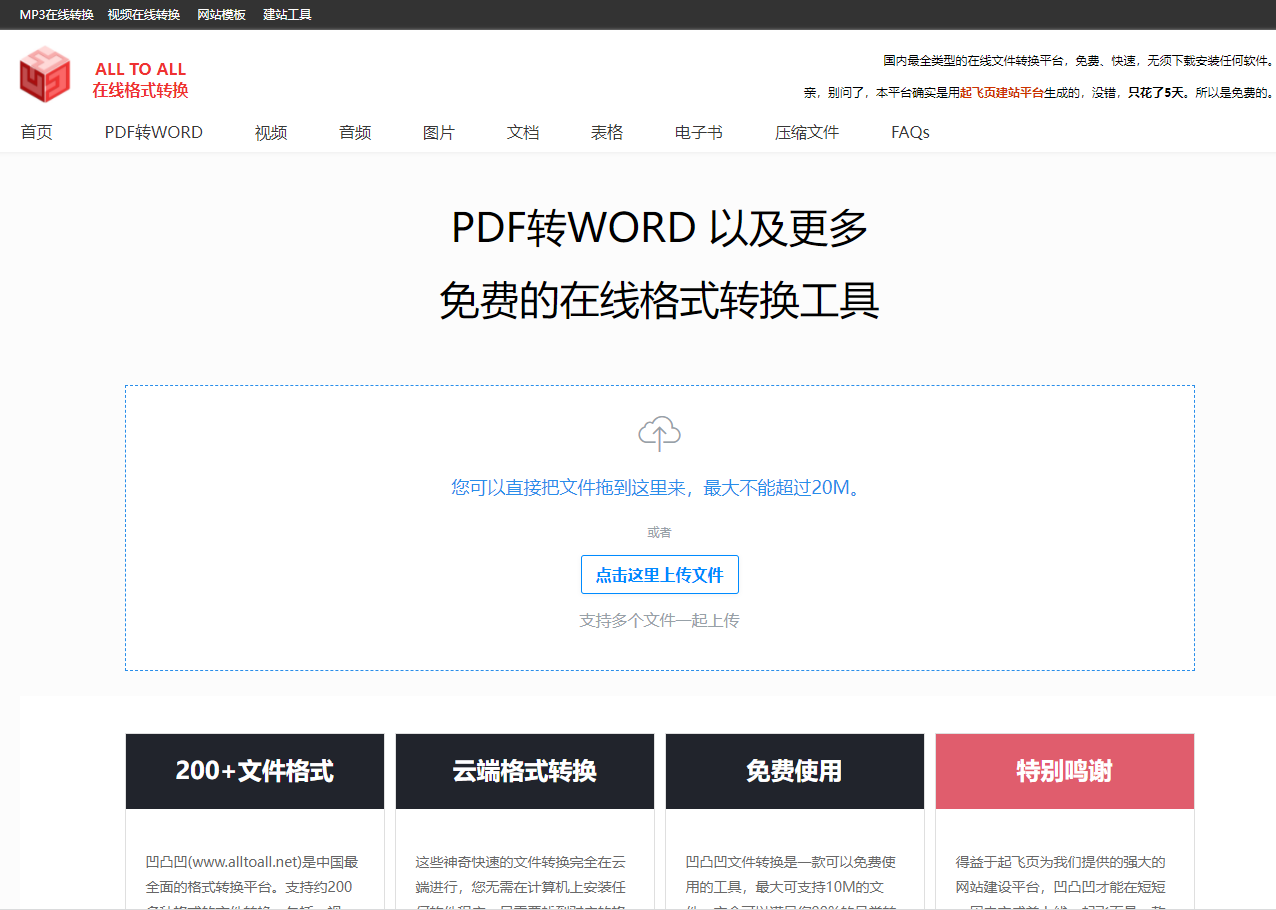Image resolution: width=1276 pixels, height=910 pixels.
Task: Select 表格 in navigation bar
Action: pos(607,132)
